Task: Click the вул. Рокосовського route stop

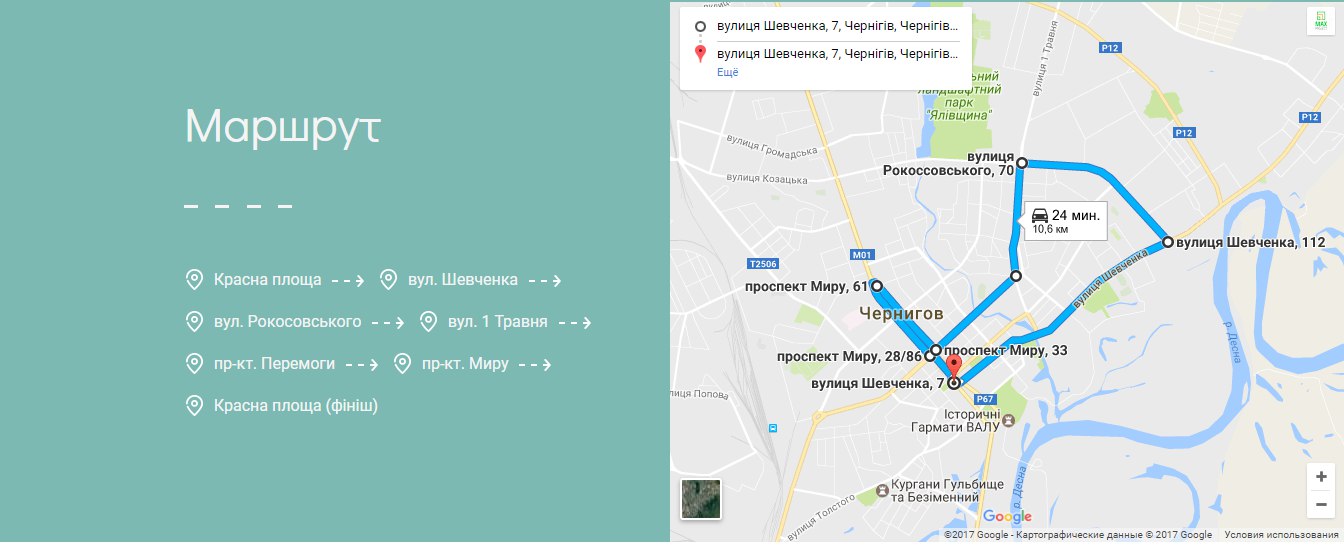Action: (x=287, y=322)
